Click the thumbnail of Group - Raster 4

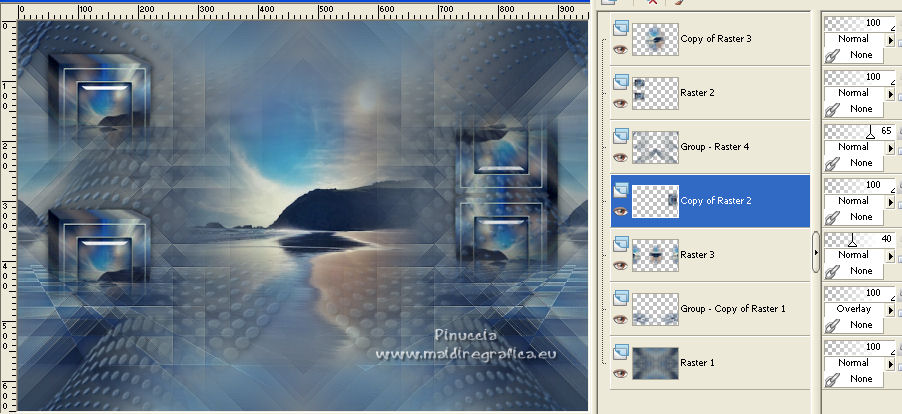point(655,147)
